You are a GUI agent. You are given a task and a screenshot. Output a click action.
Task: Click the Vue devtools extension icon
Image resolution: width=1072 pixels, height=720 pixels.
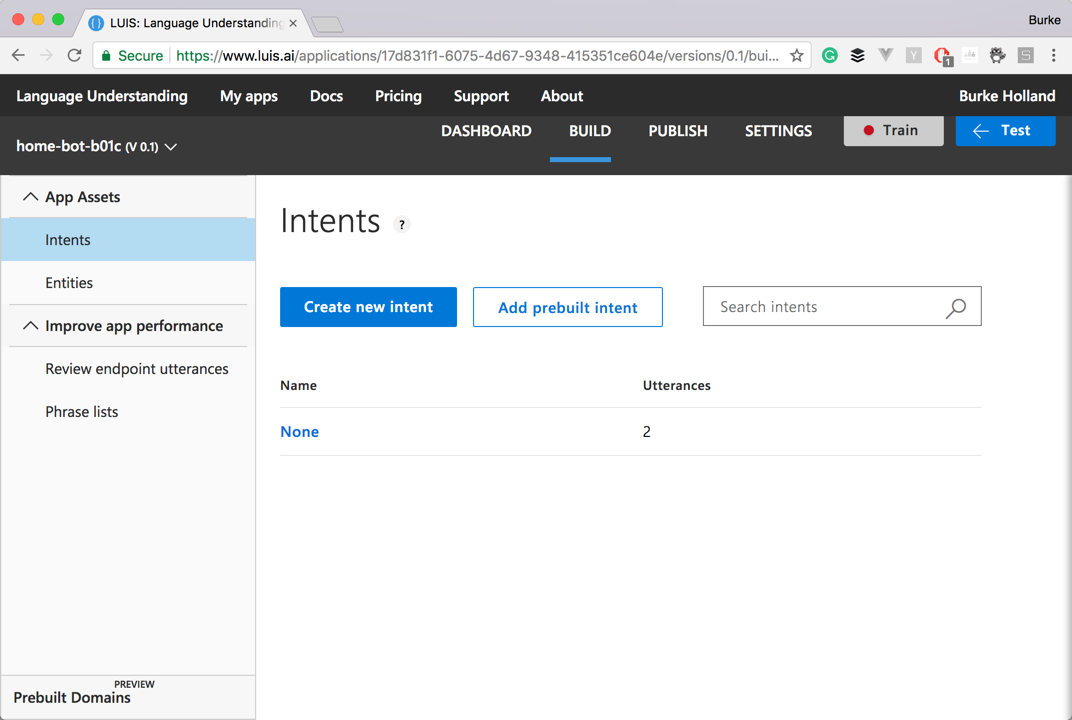[885, 56]
